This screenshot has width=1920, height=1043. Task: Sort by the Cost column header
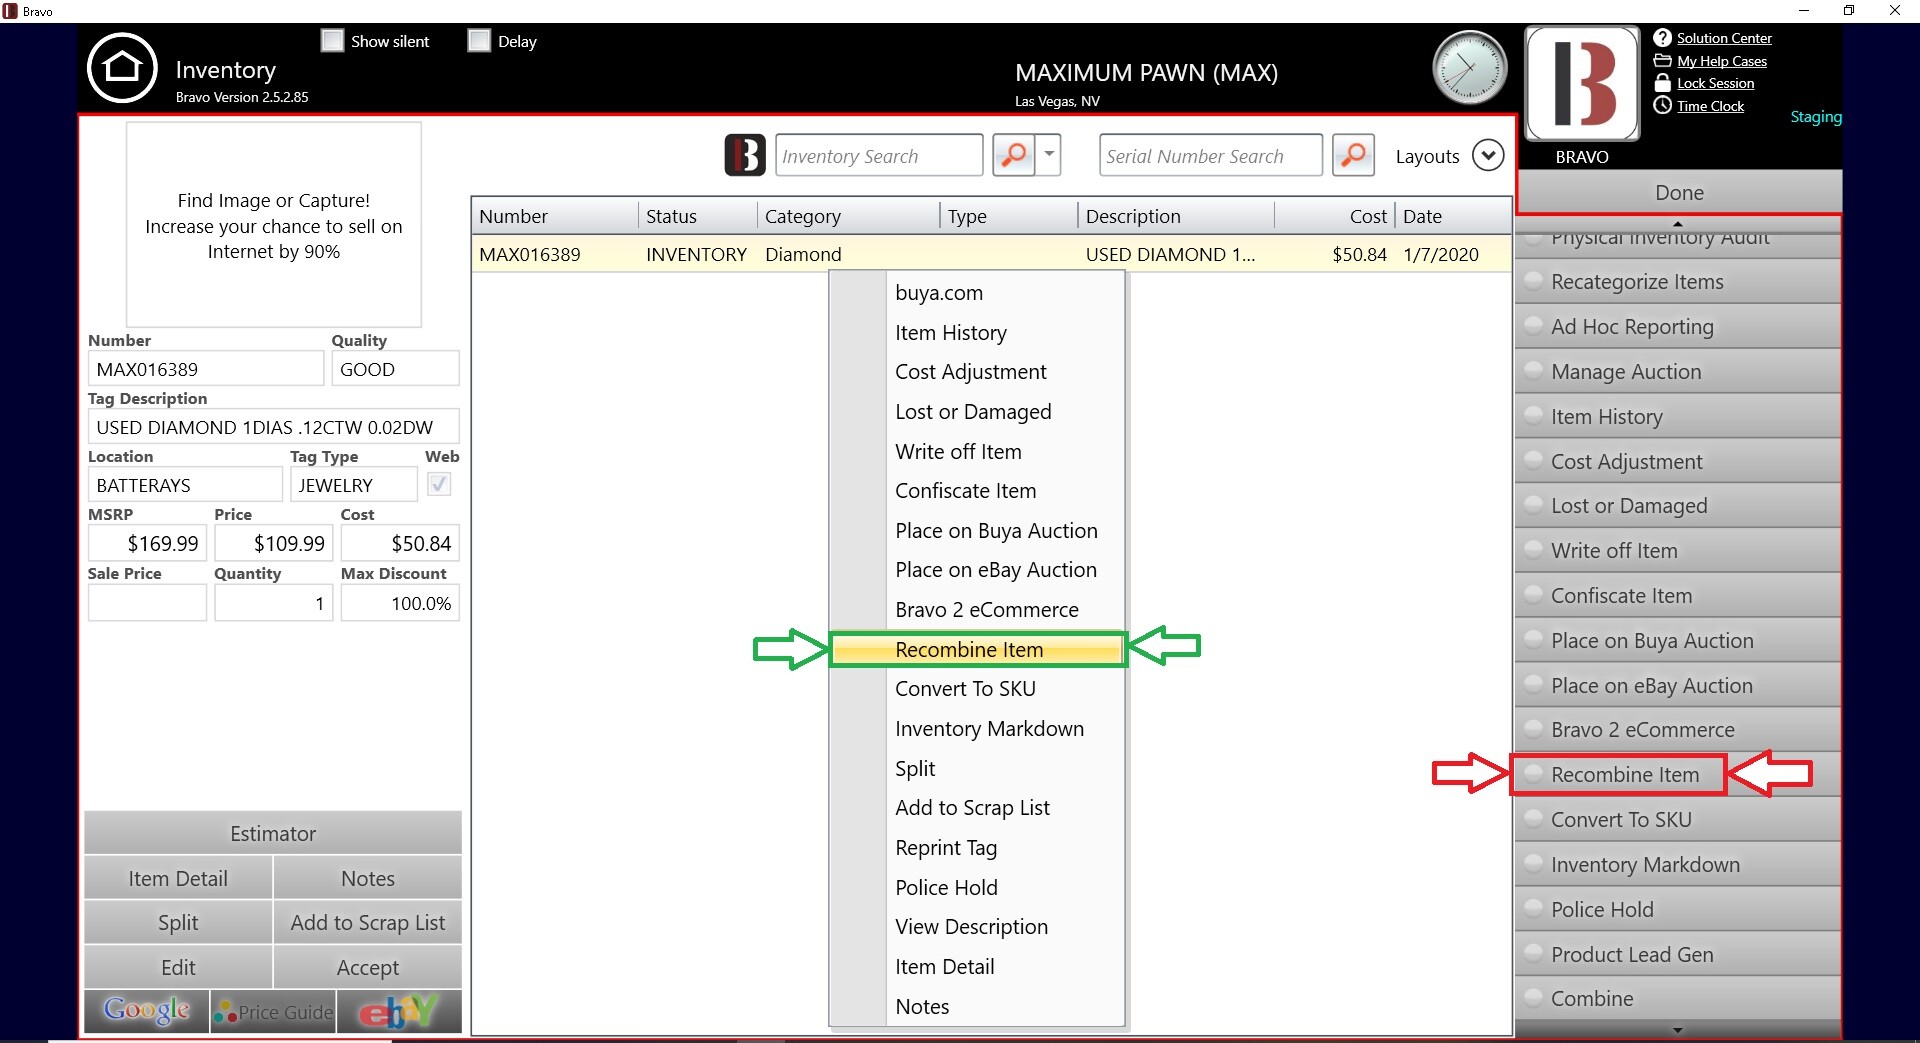tap(1334, 216)
